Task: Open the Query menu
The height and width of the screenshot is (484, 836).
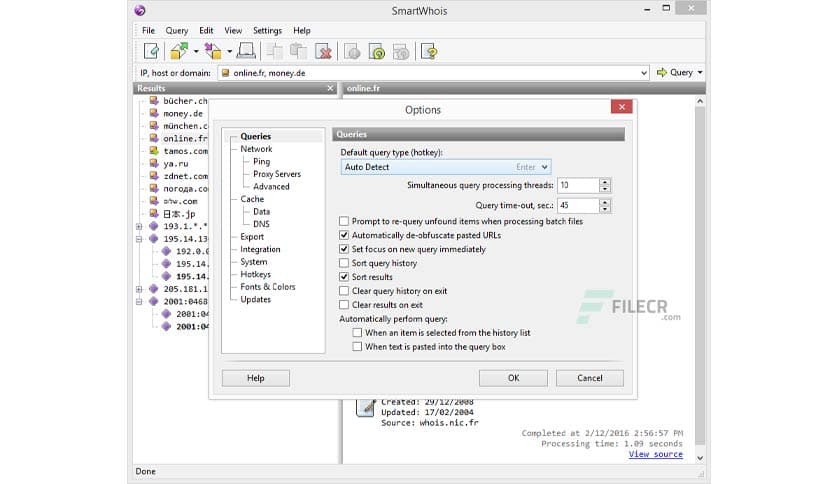Action: 176,30
